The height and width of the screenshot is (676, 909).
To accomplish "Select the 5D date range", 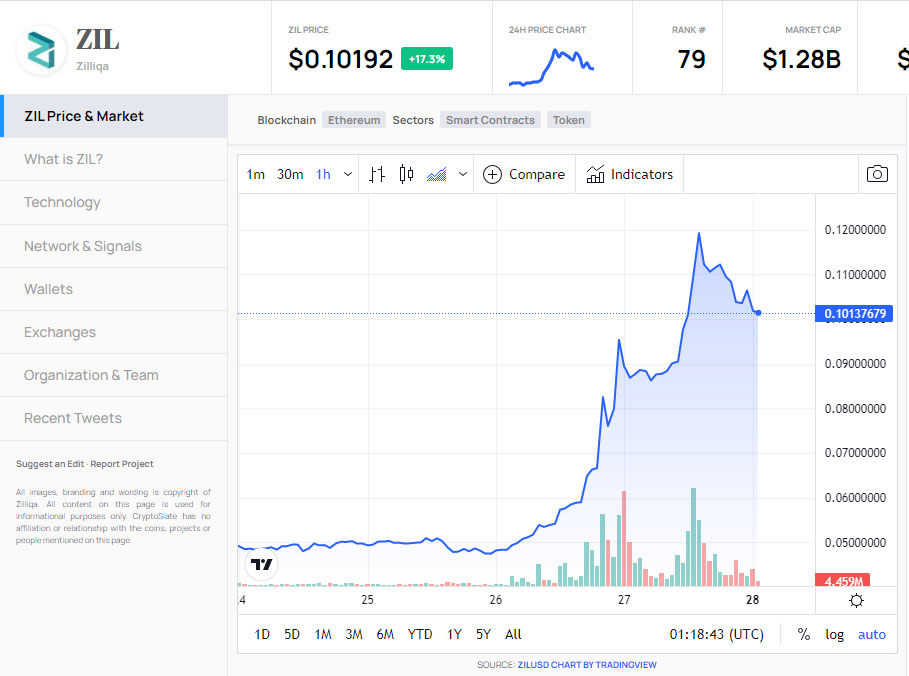I will click(x=292, y=634).
